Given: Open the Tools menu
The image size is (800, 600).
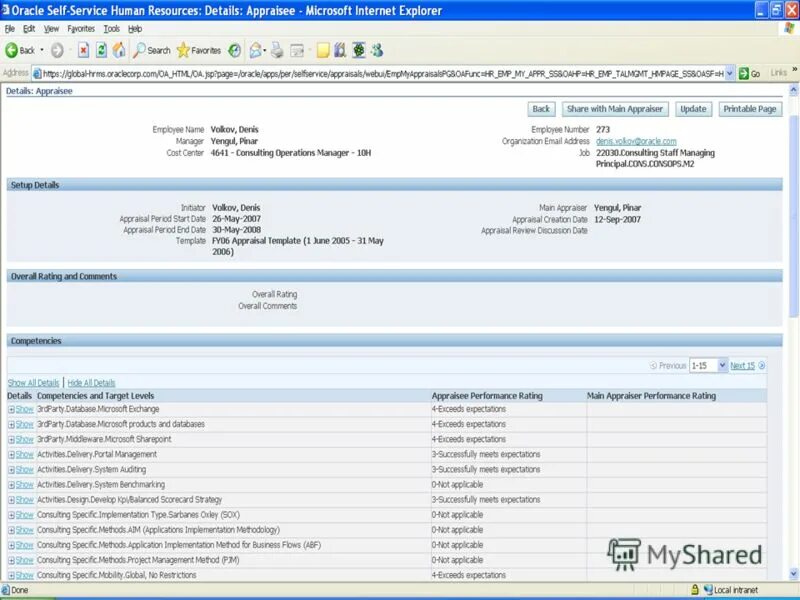Looking at the screenshot, I should tap(111, 29).
